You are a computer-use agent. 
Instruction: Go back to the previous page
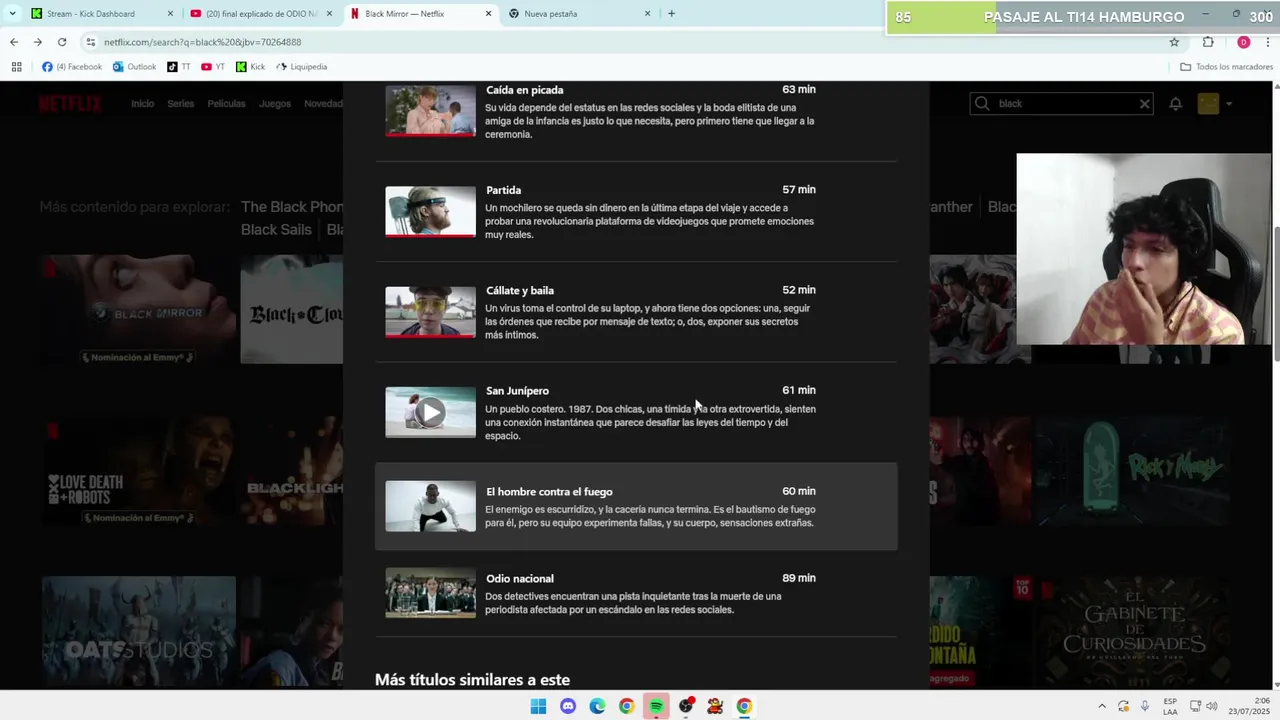click(x=14, y=42)
